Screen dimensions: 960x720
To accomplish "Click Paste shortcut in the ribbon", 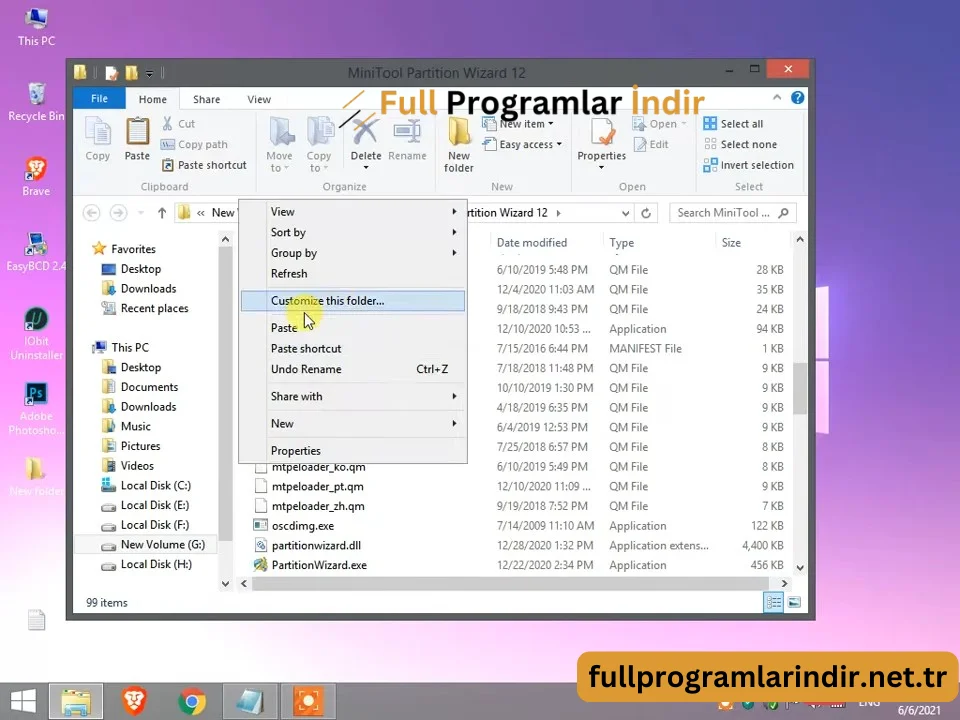I will point(204,165).
